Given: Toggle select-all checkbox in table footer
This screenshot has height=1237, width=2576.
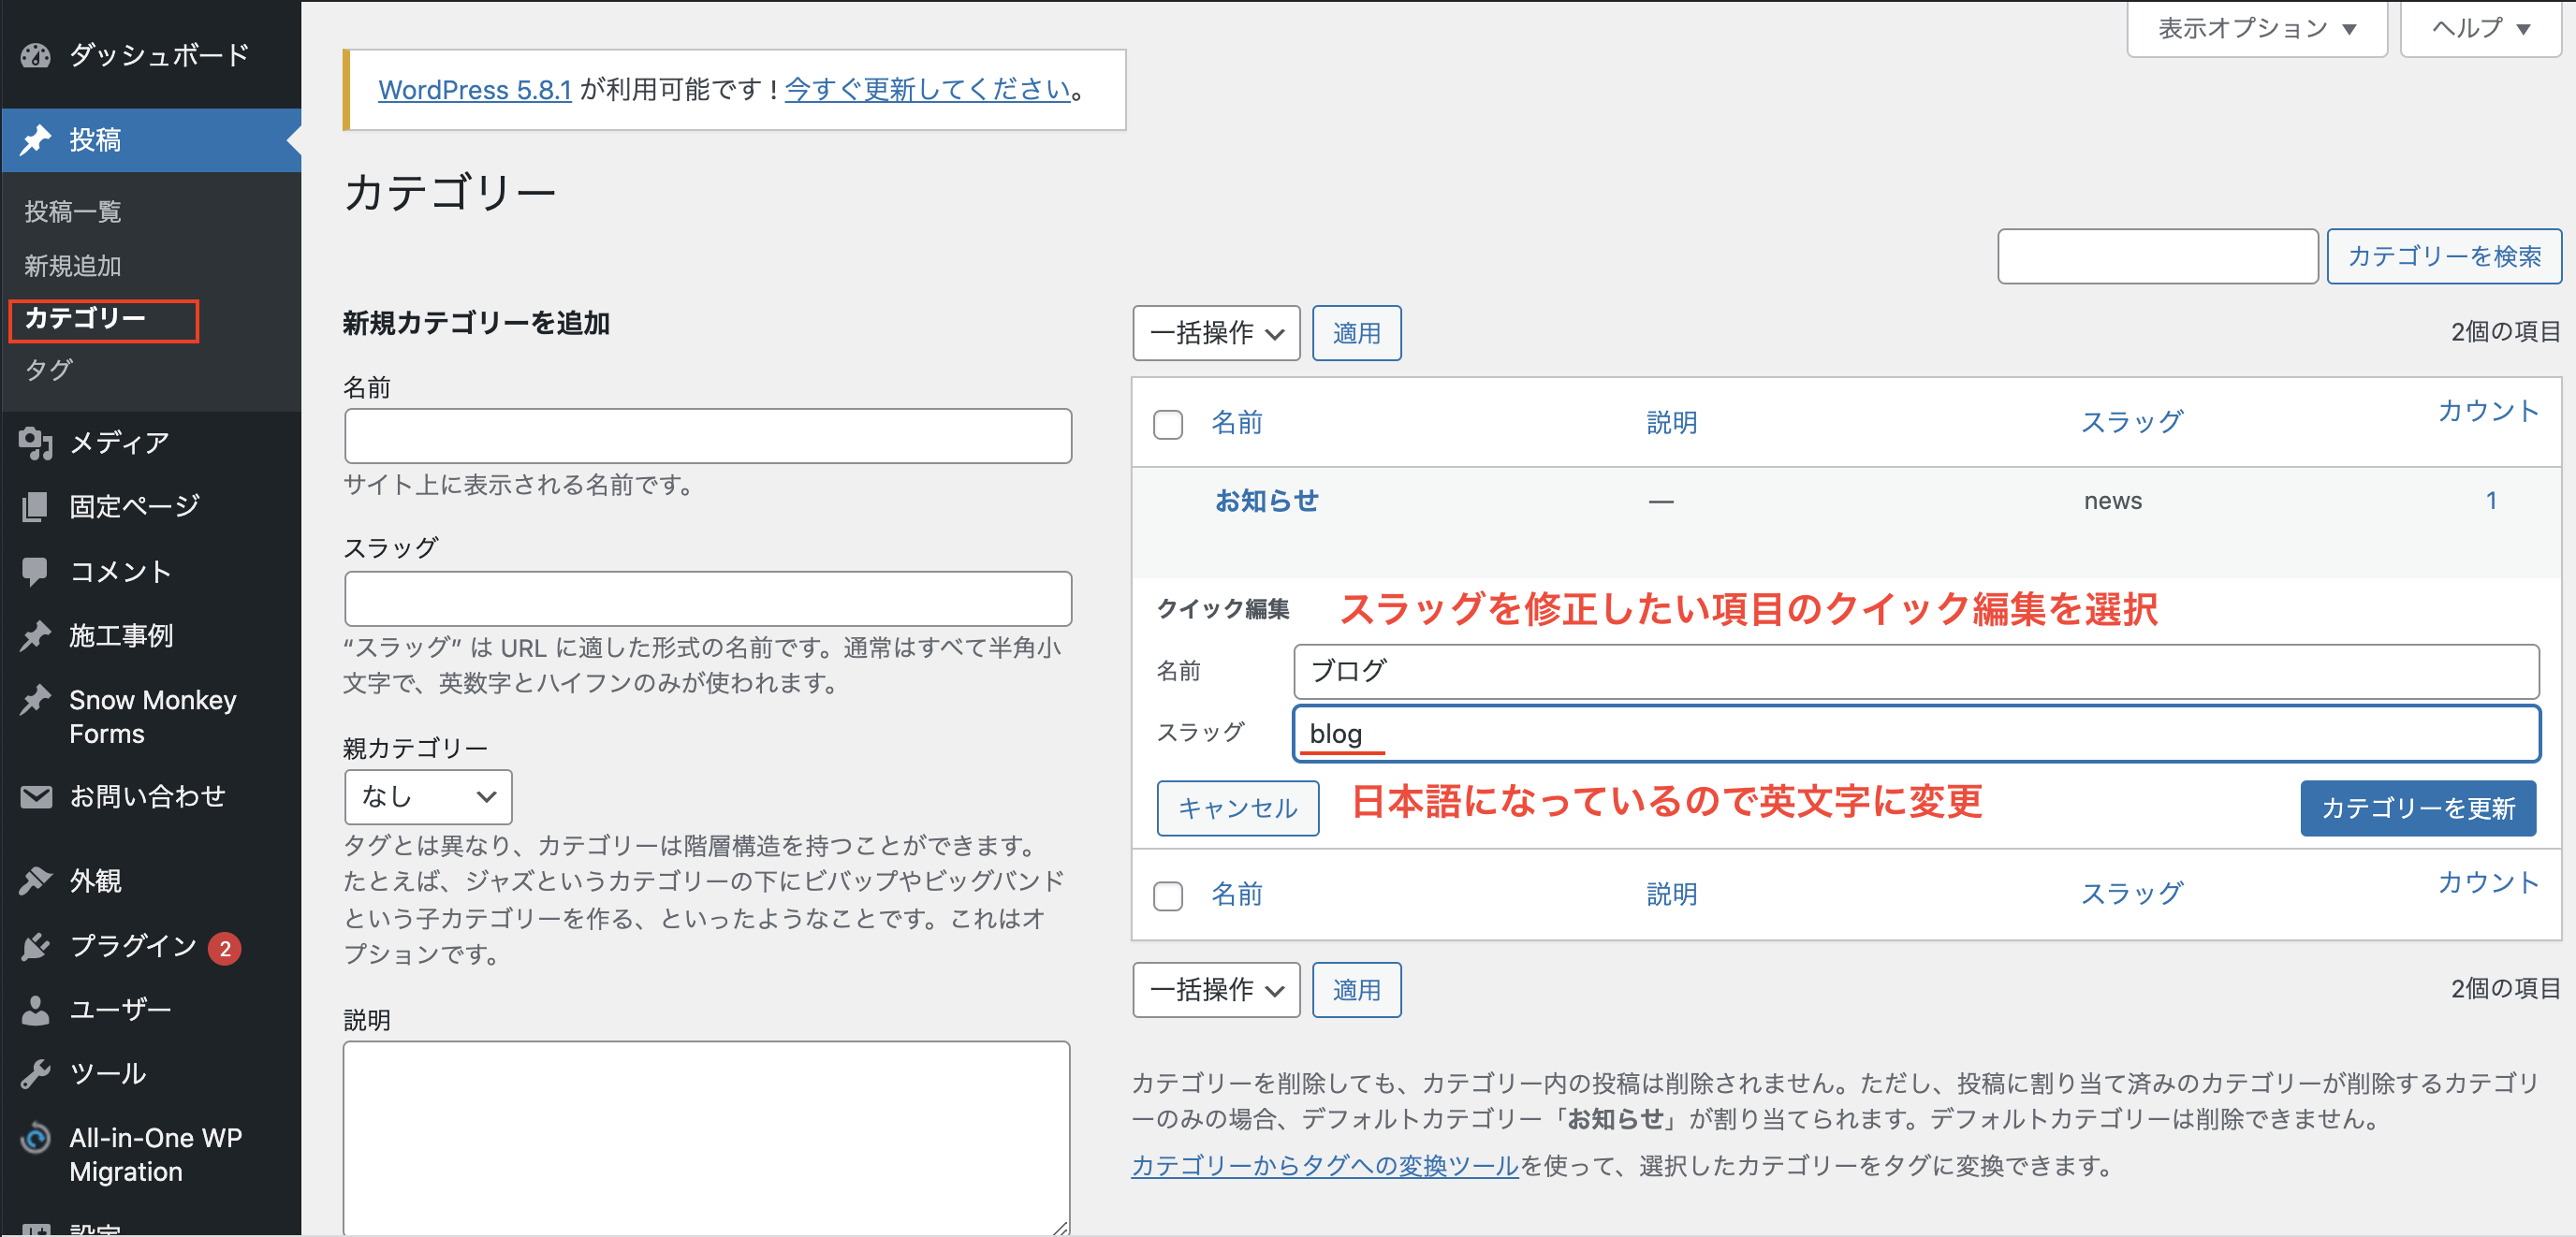Looking at the screenshot, I should (1168, 895).
